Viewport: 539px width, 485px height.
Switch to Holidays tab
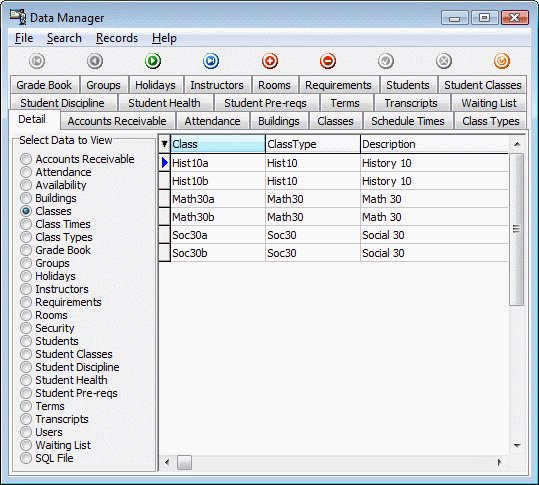tap(155, 85)
